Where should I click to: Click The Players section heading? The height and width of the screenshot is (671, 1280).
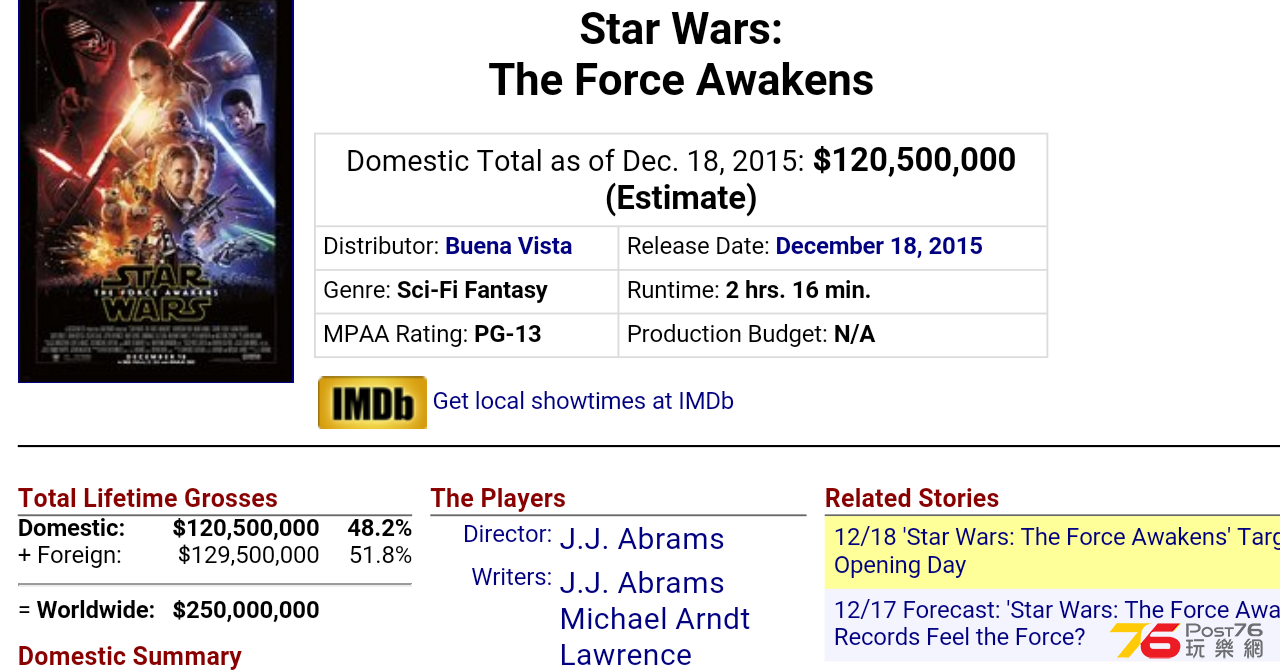pyautogui.click(x=498, y=498)
